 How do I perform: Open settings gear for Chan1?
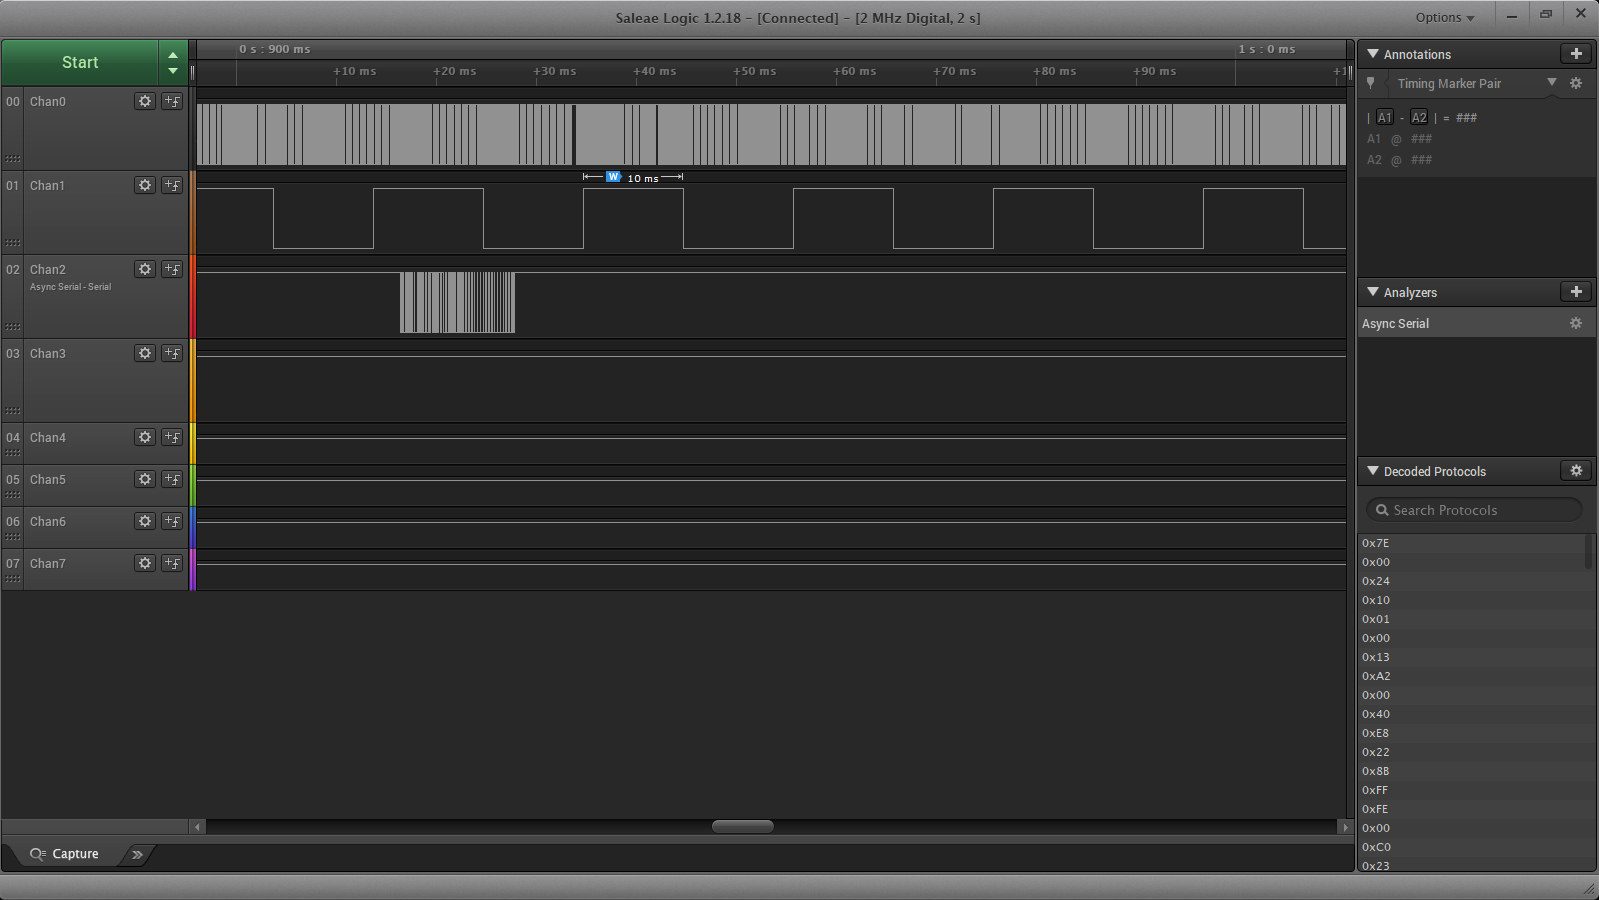(145, 185)
